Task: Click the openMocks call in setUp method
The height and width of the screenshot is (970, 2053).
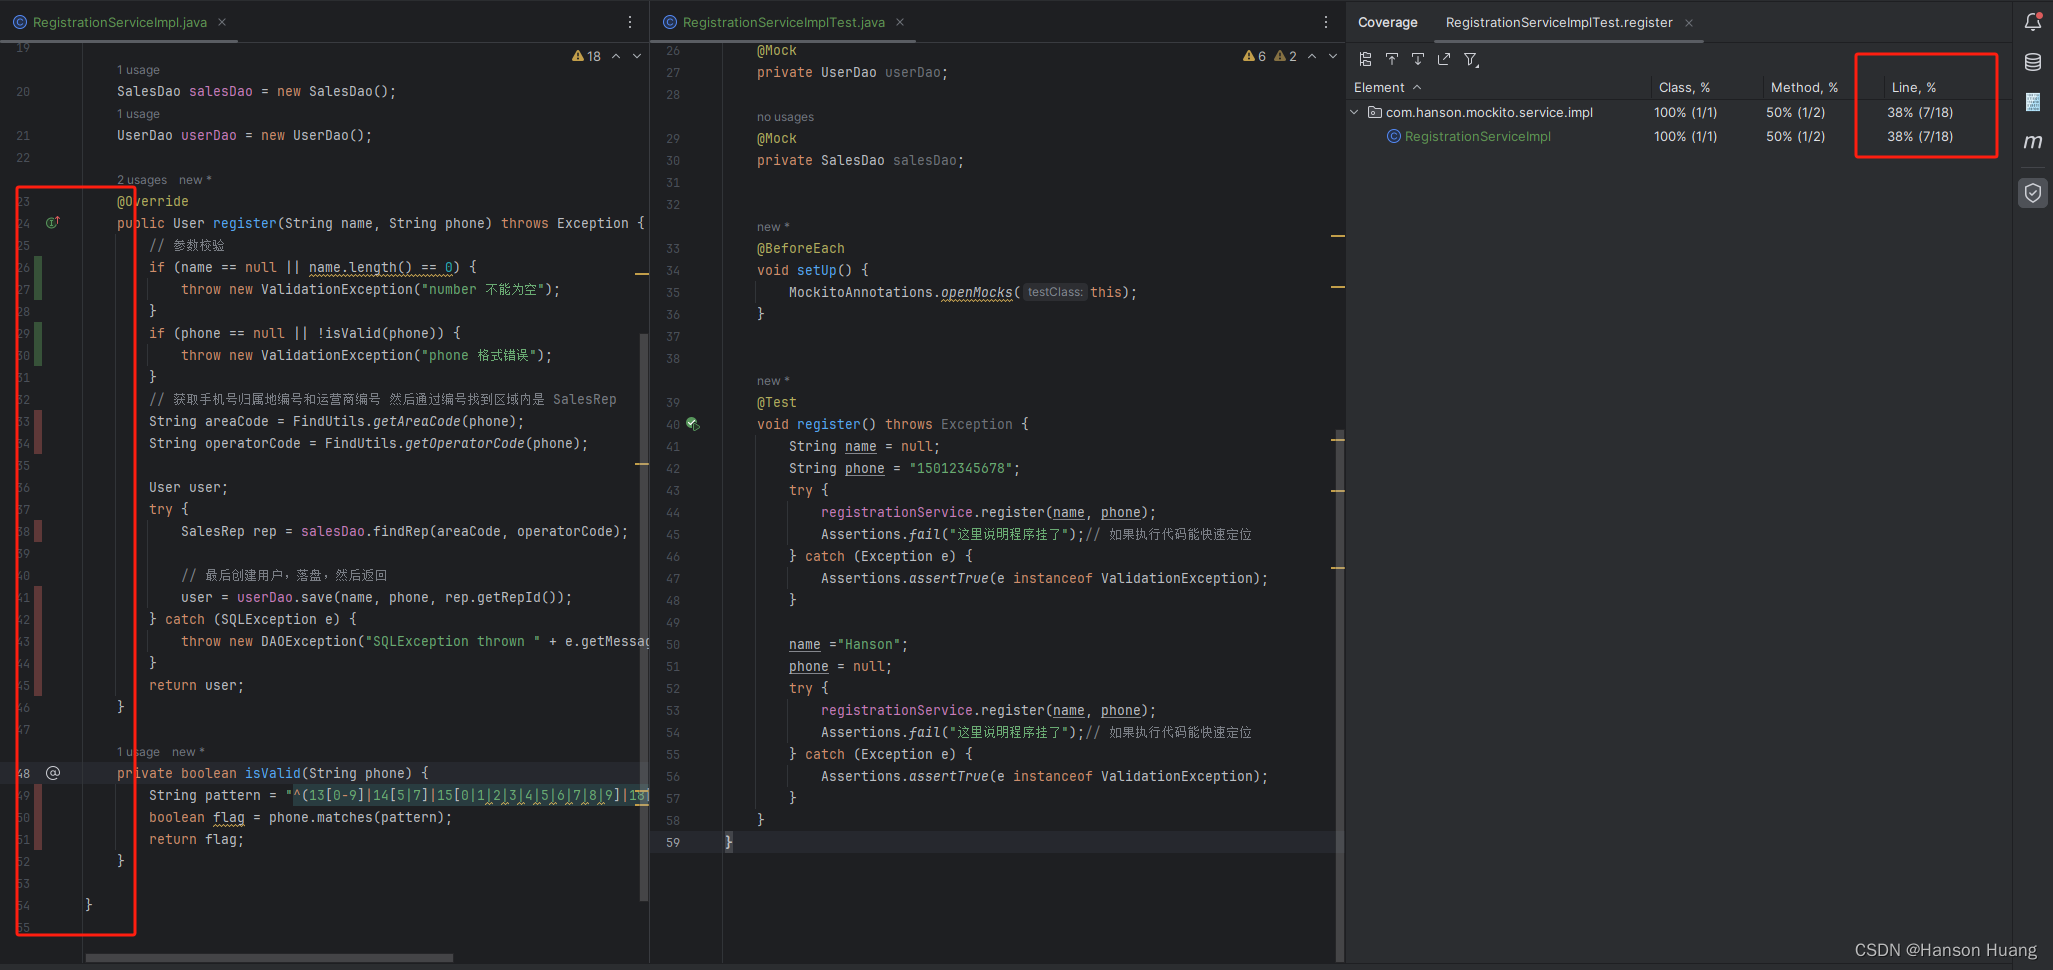Action: pos(977,292)
